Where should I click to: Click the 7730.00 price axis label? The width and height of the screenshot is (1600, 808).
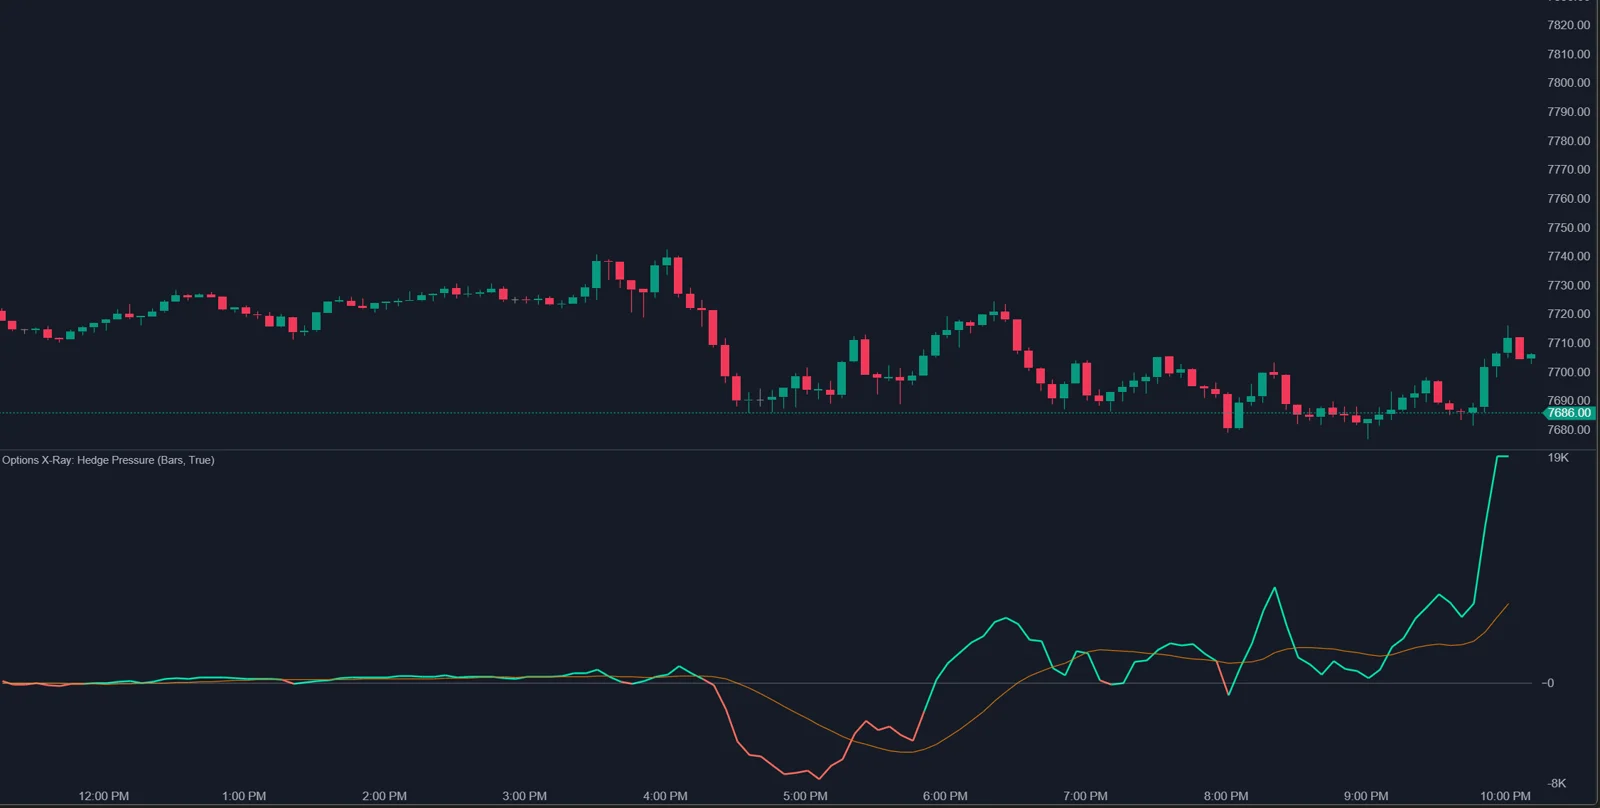[1568, 286]
